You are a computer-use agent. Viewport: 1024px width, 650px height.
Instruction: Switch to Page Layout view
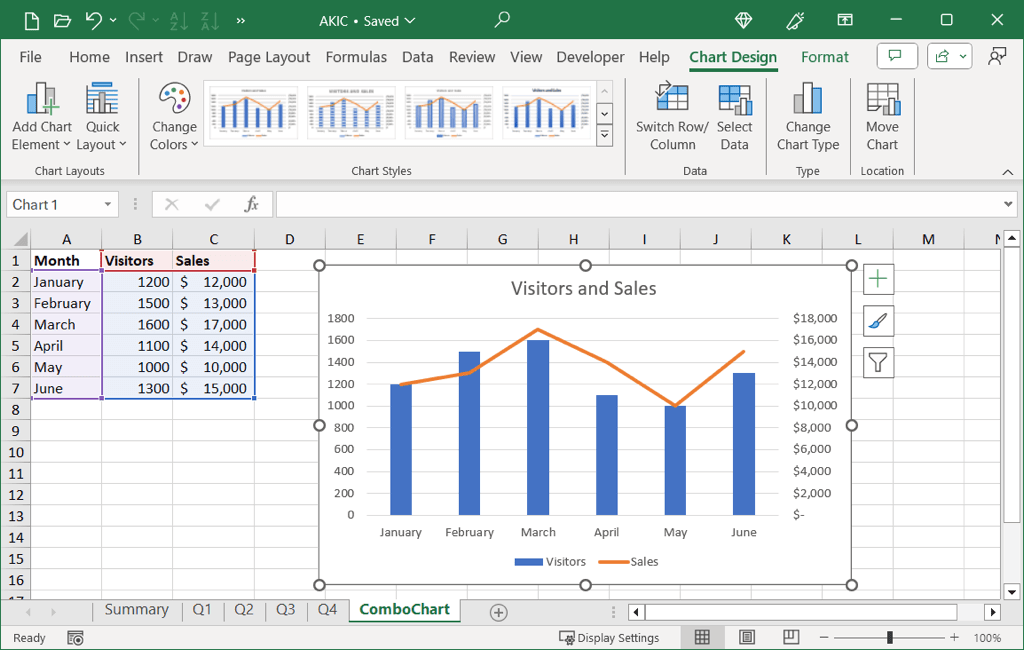747,637
